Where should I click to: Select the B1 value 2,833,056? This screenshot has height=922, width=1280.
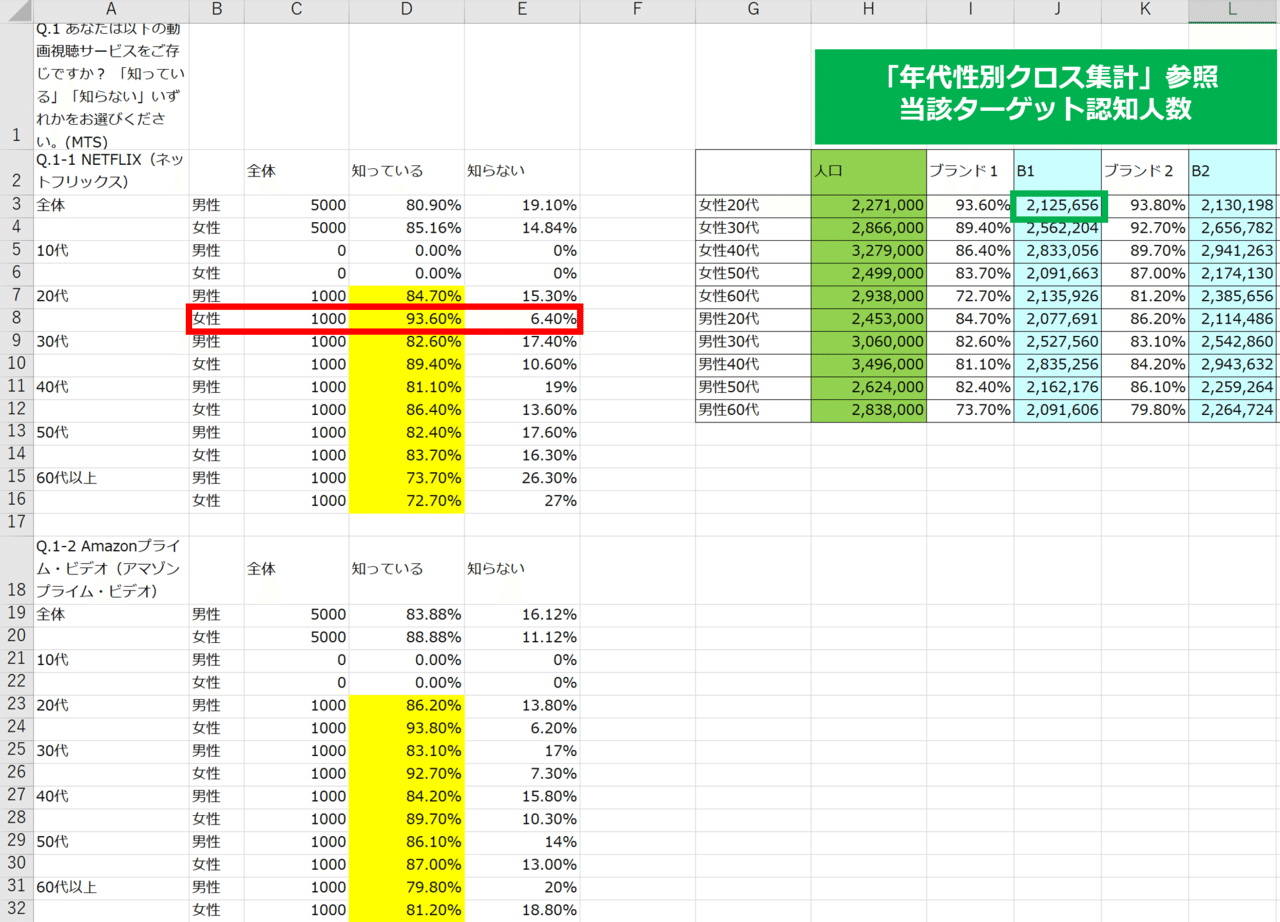pos(1057,251)
